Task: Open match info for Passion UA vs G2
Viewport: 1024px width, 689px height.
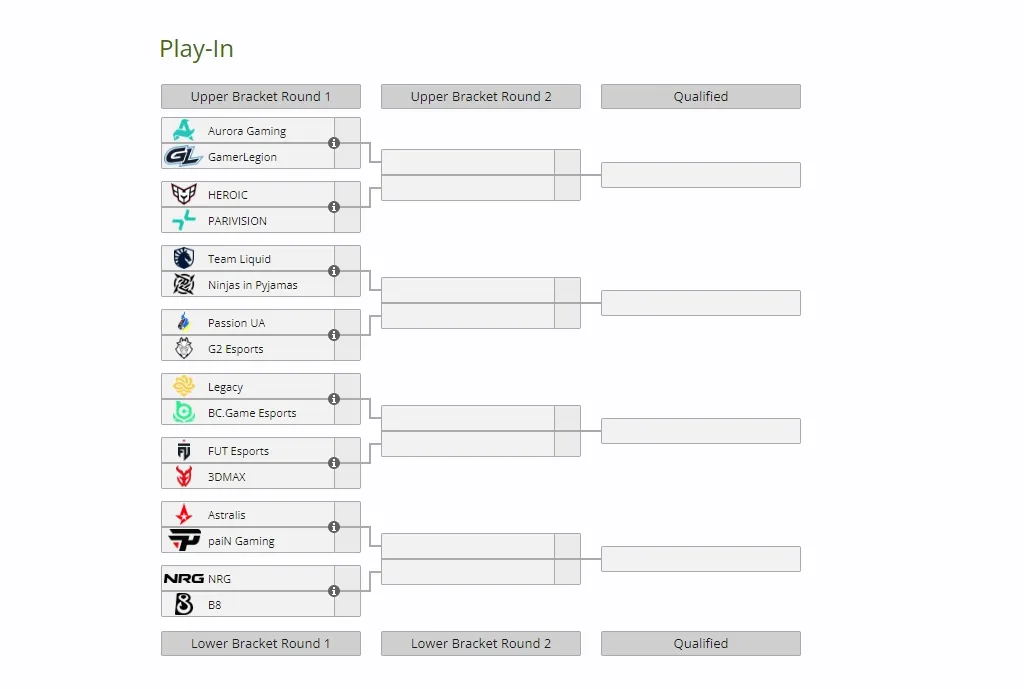Action: [334, 335]
